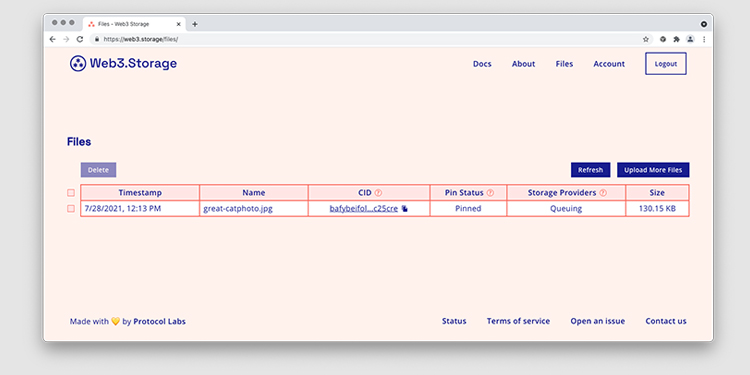Copy the CID with the copy icon
This screenshot has height=375, width=750.
(405, 209)
